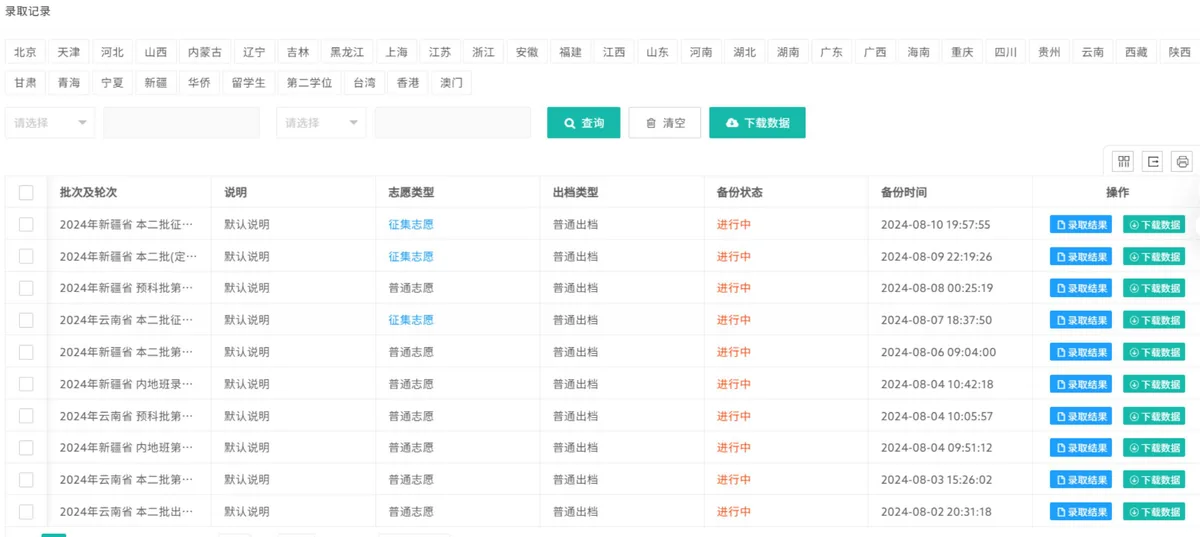Screen dimensions: 1200x537
Task: Open the column settings grid icon
Action: click(1124, 161)
